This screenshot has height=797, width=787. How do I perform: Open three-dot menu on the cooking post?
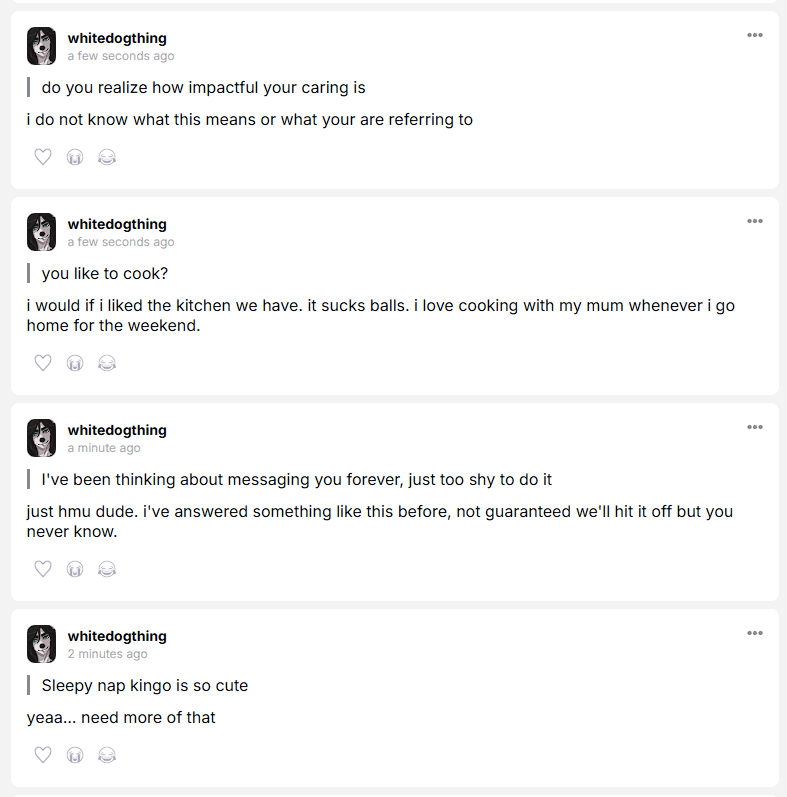pos(755,221)
